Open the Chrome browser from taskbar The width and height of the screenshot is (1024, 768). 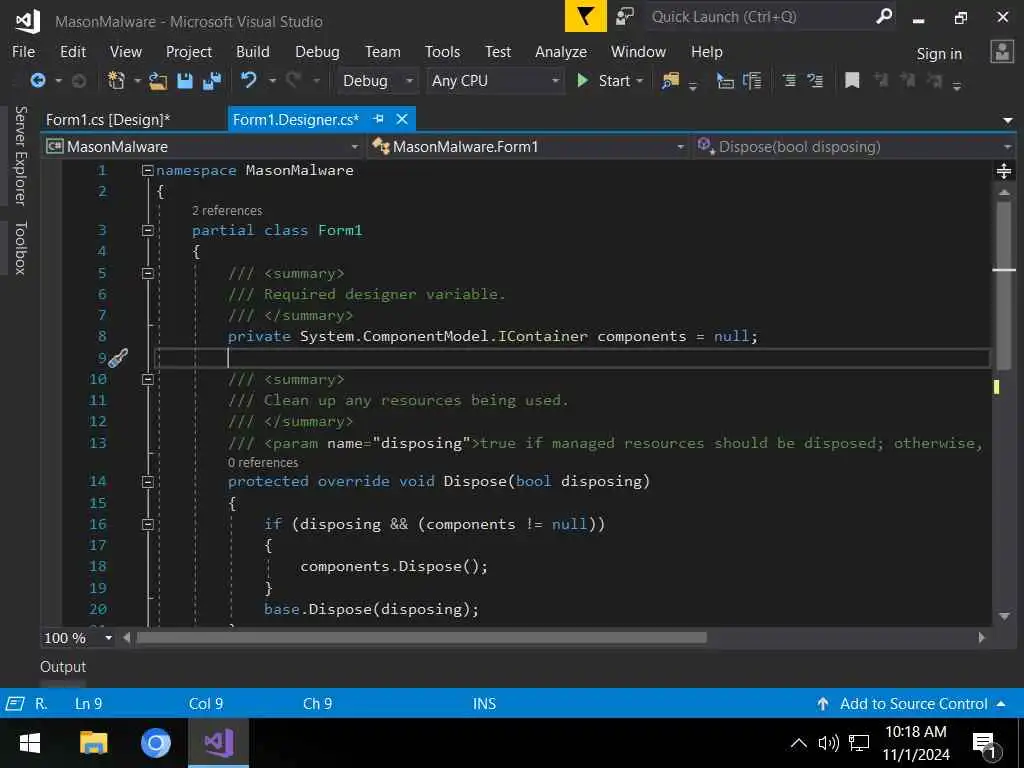click(155, 743)
